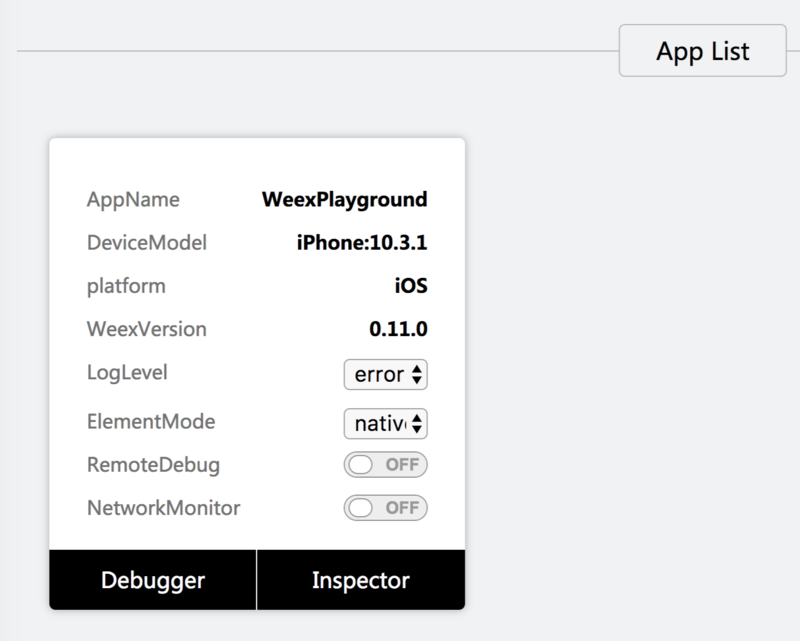Open the Inspector button
Image resolution: width=800 pixels, height=641 pixels.
(x=361, y=580)
